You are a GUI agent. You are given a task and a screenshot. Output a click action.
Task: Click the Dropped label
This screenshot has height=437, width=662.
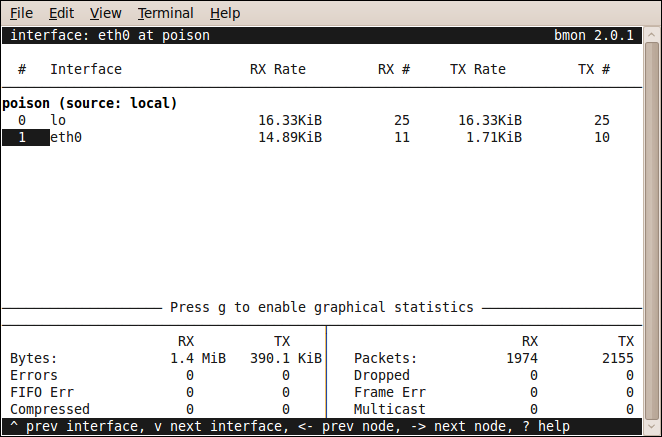[x=382, y=375]
